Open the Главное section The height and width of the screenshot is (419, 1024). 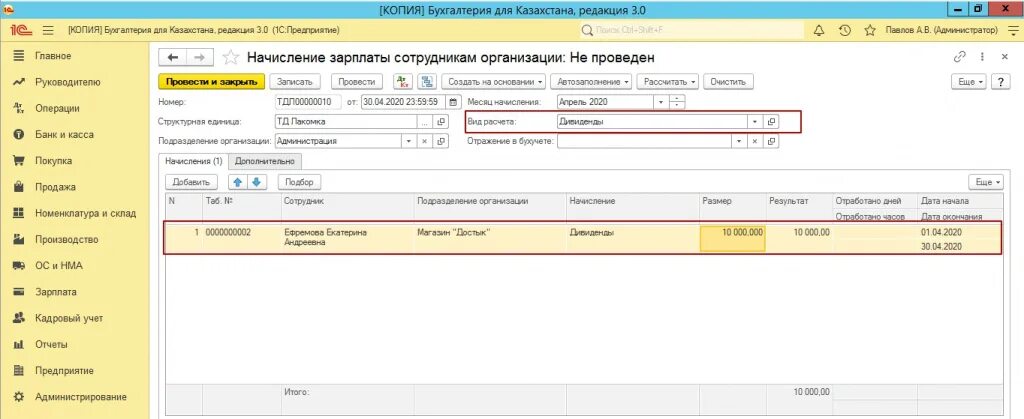point(53,56)
